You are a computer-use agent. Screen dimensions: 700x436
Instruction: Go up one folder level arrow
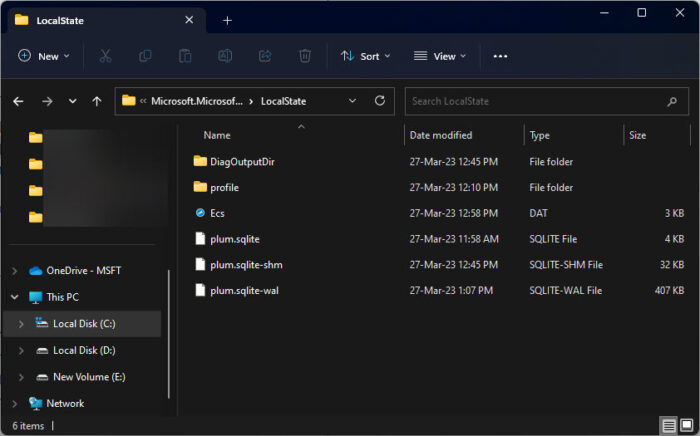(96, 101)
